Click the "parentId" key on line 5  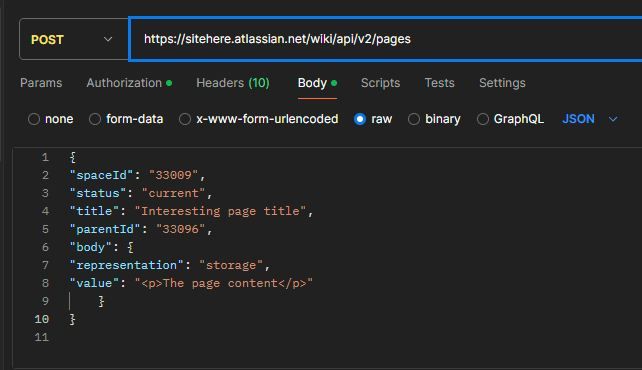click(105, 229)
